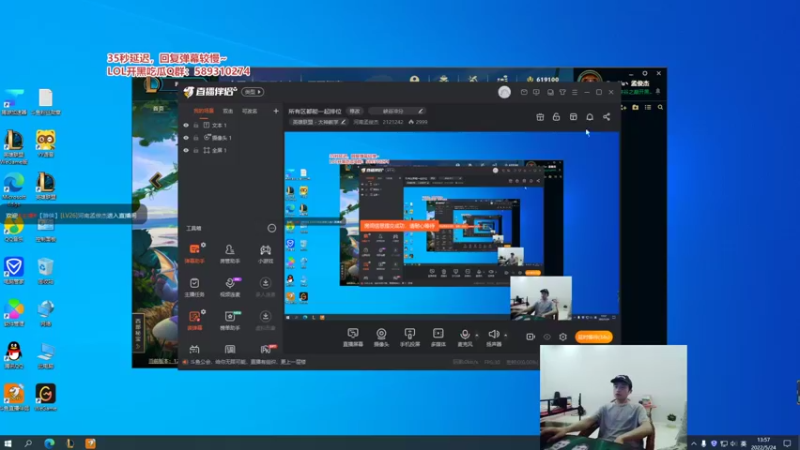800x450 pixels.
Task: Click the unlock padlock icon in toolbar
Action: 556,117
